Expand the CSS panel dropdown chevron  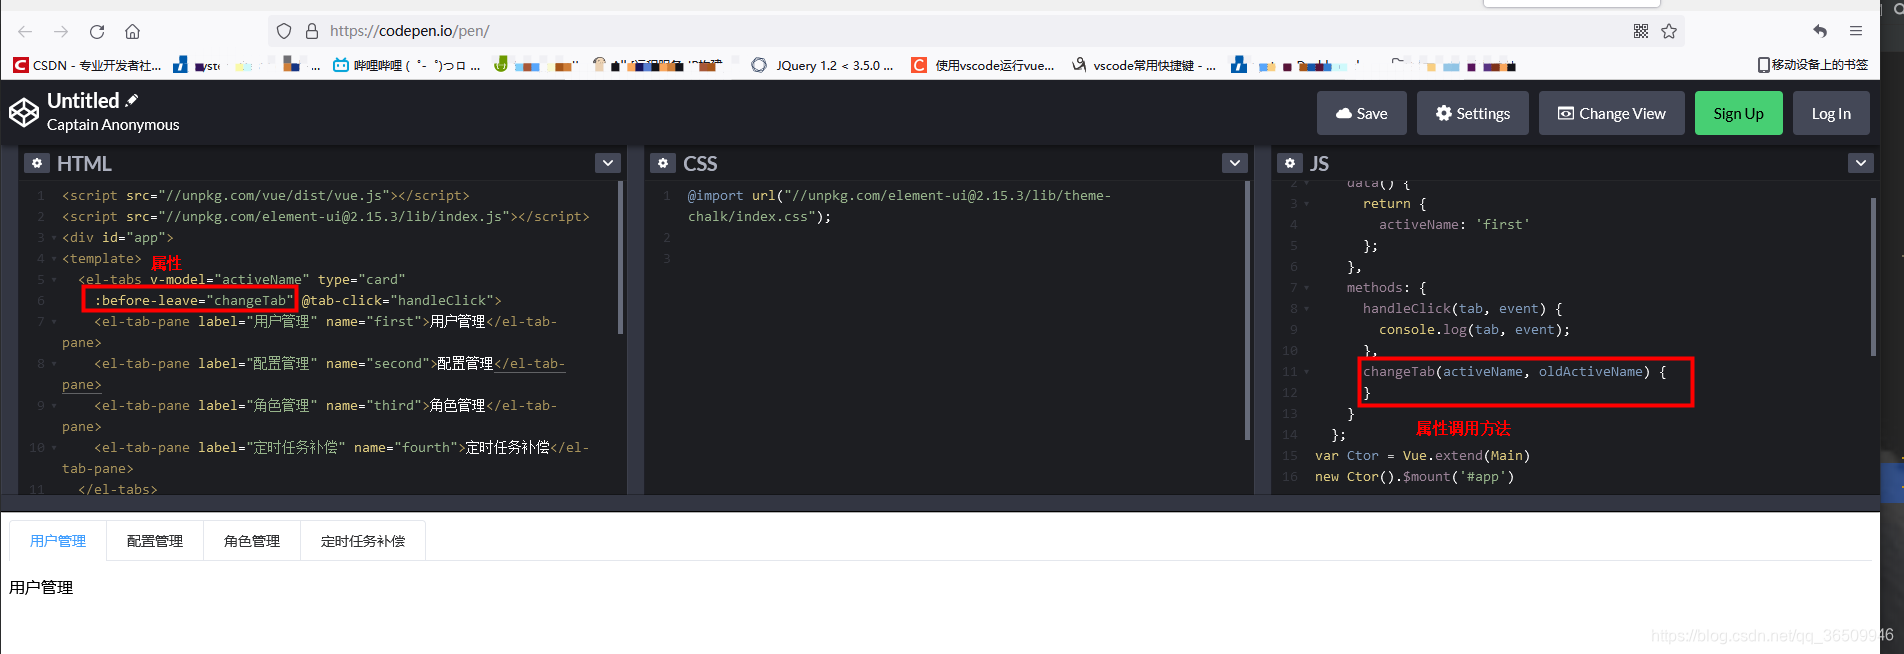coord(1235,163)
